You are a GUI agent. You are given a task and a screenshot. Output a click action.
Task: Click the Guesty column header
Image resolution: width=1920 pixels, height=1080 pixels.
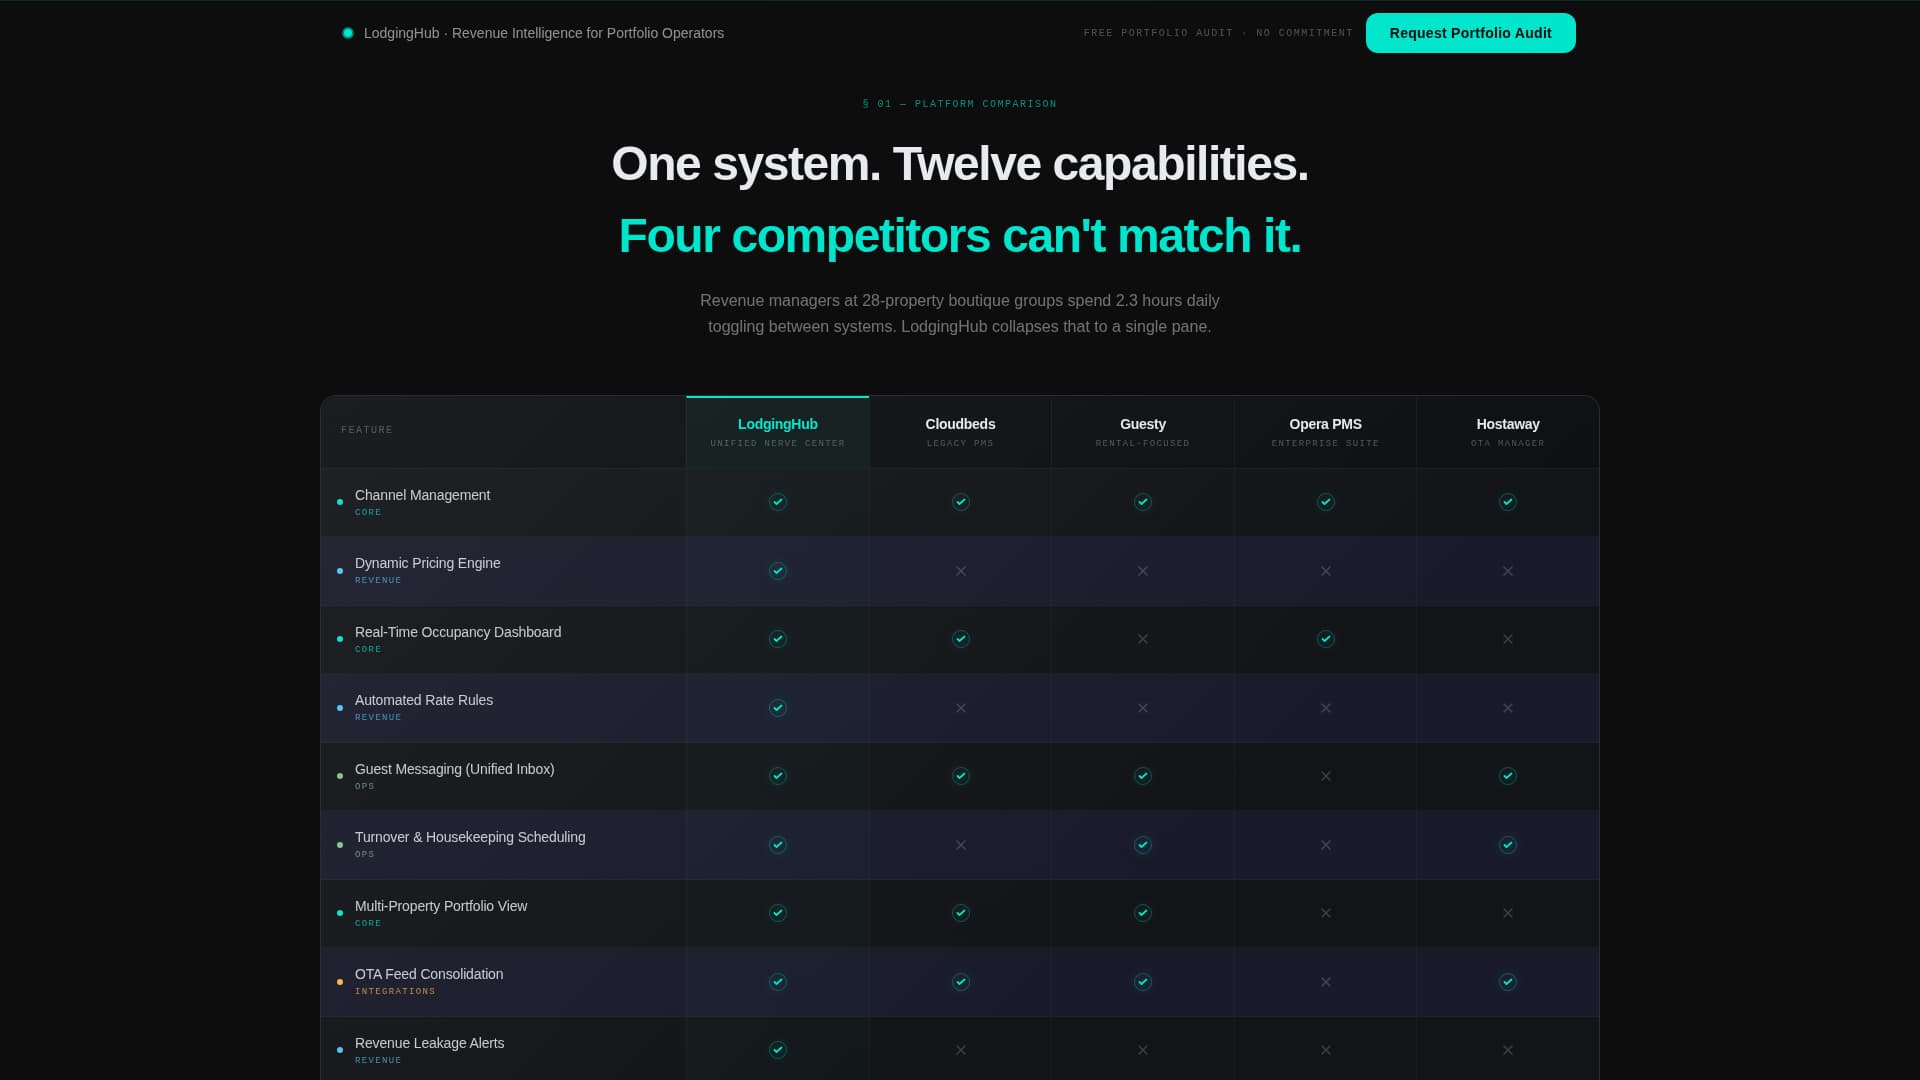1142,431
